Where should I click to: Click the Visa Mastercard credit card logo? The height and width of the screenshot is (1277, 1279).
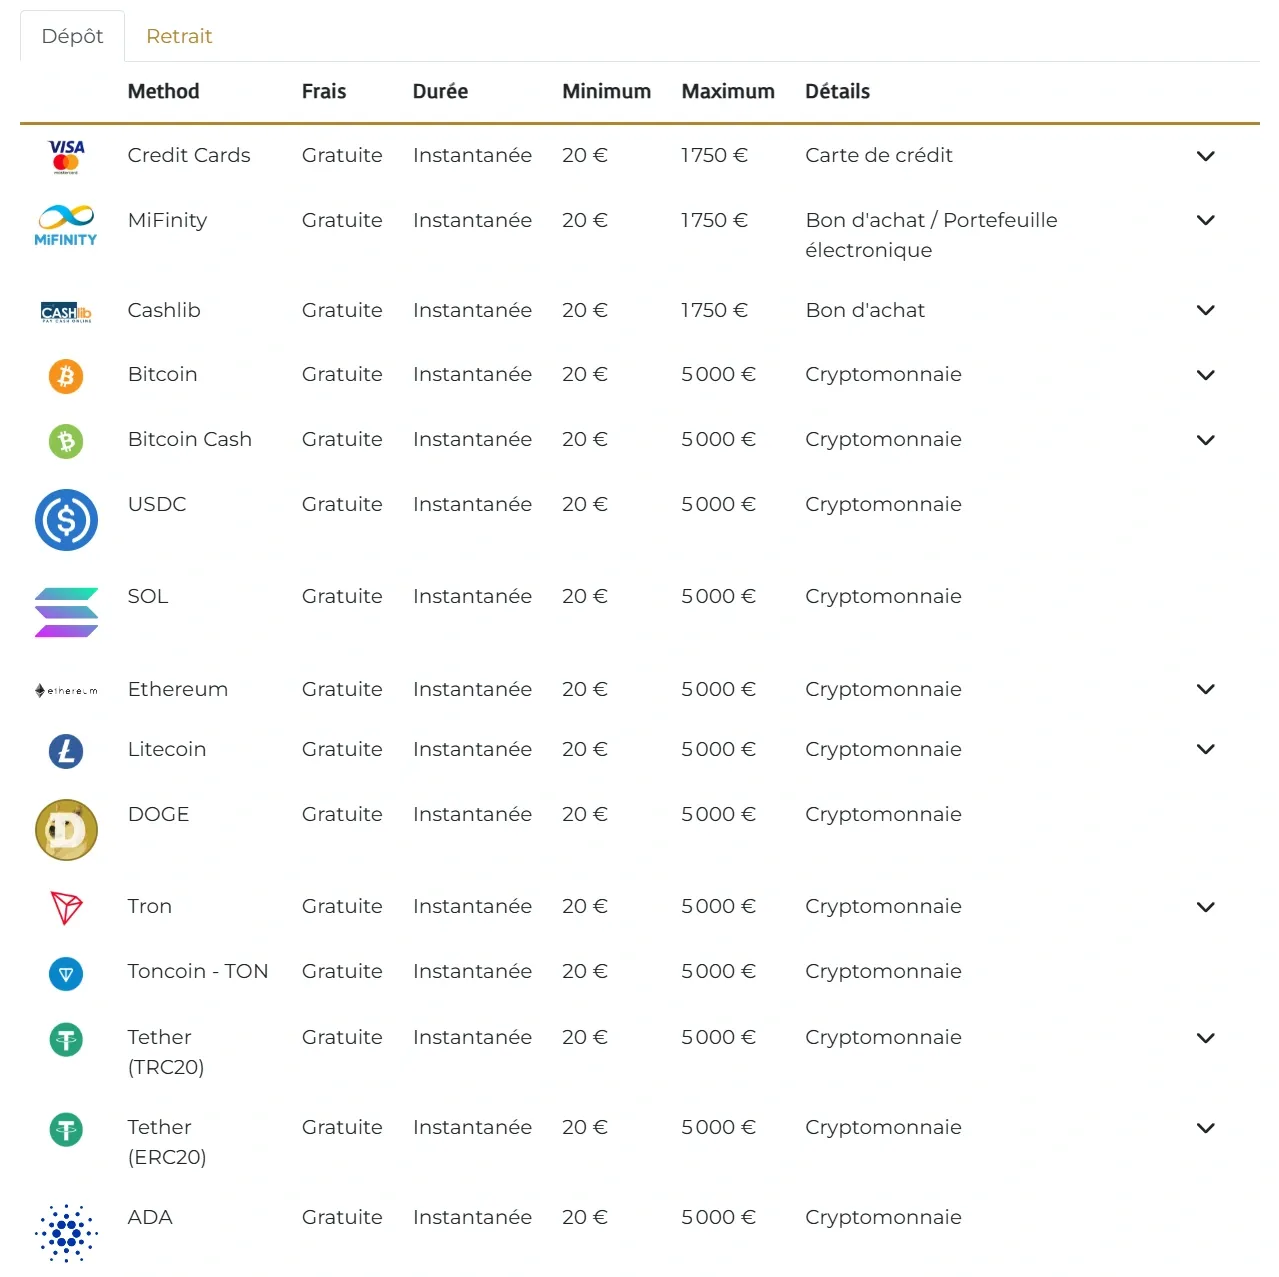[x=66, y=156]
